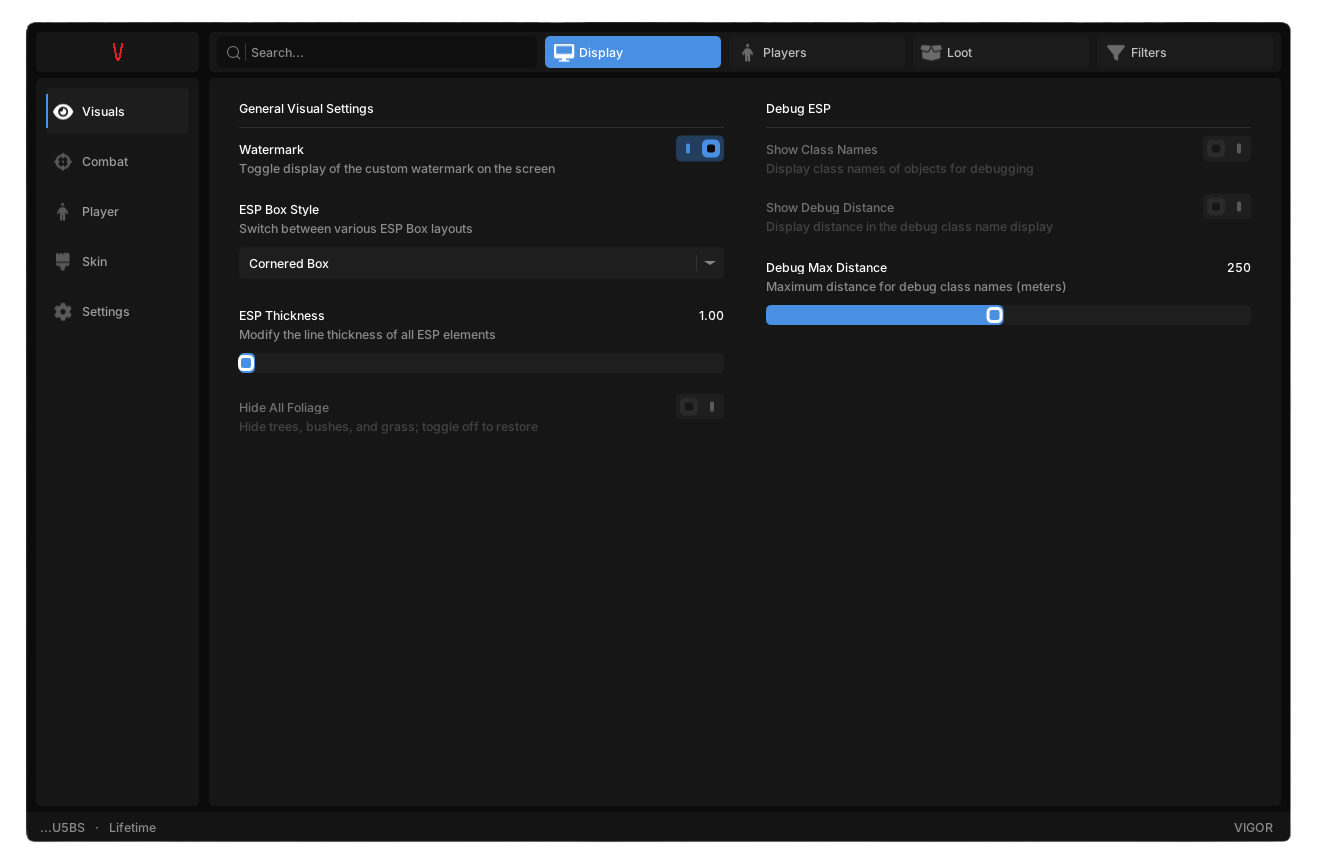This screenshot has height=866, width=1327.
Task: Click the ESP Box Style label
Action: [279, 210]
